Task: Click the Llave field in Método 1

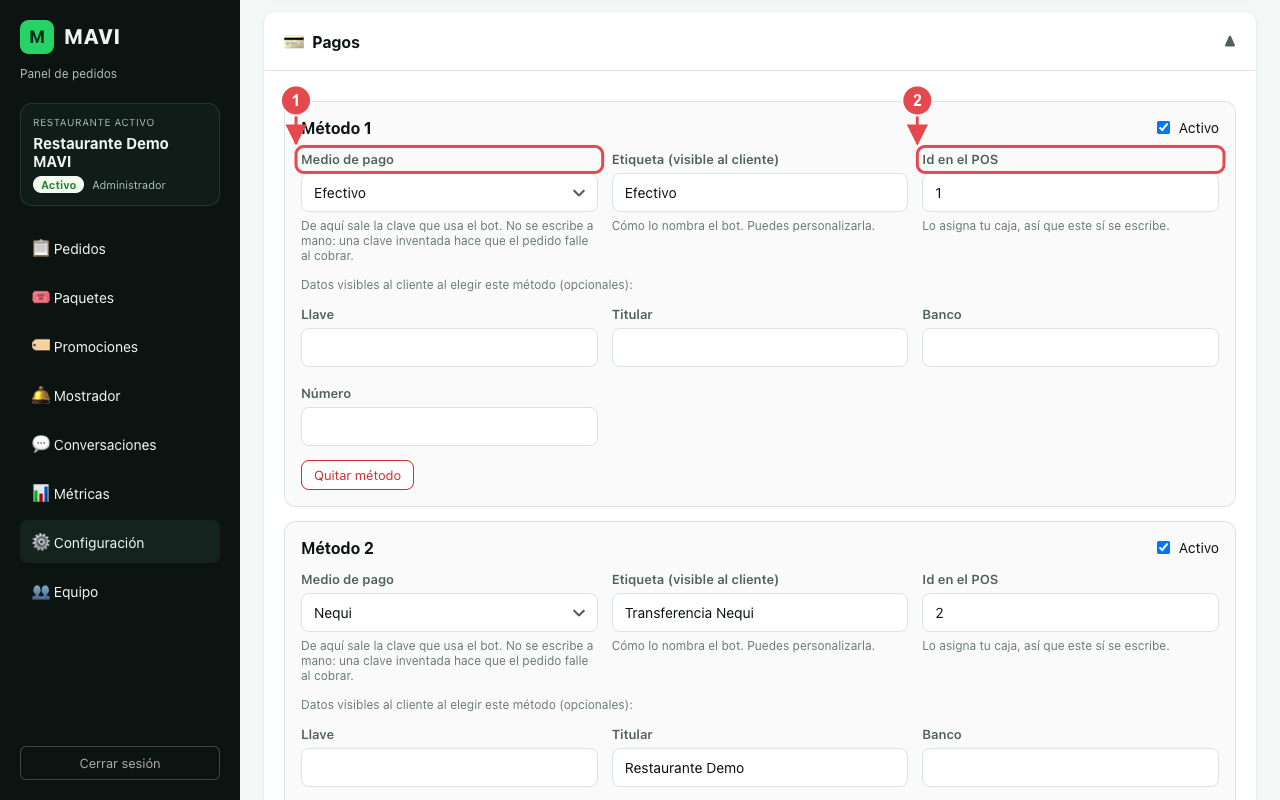Action: point(449,347)
